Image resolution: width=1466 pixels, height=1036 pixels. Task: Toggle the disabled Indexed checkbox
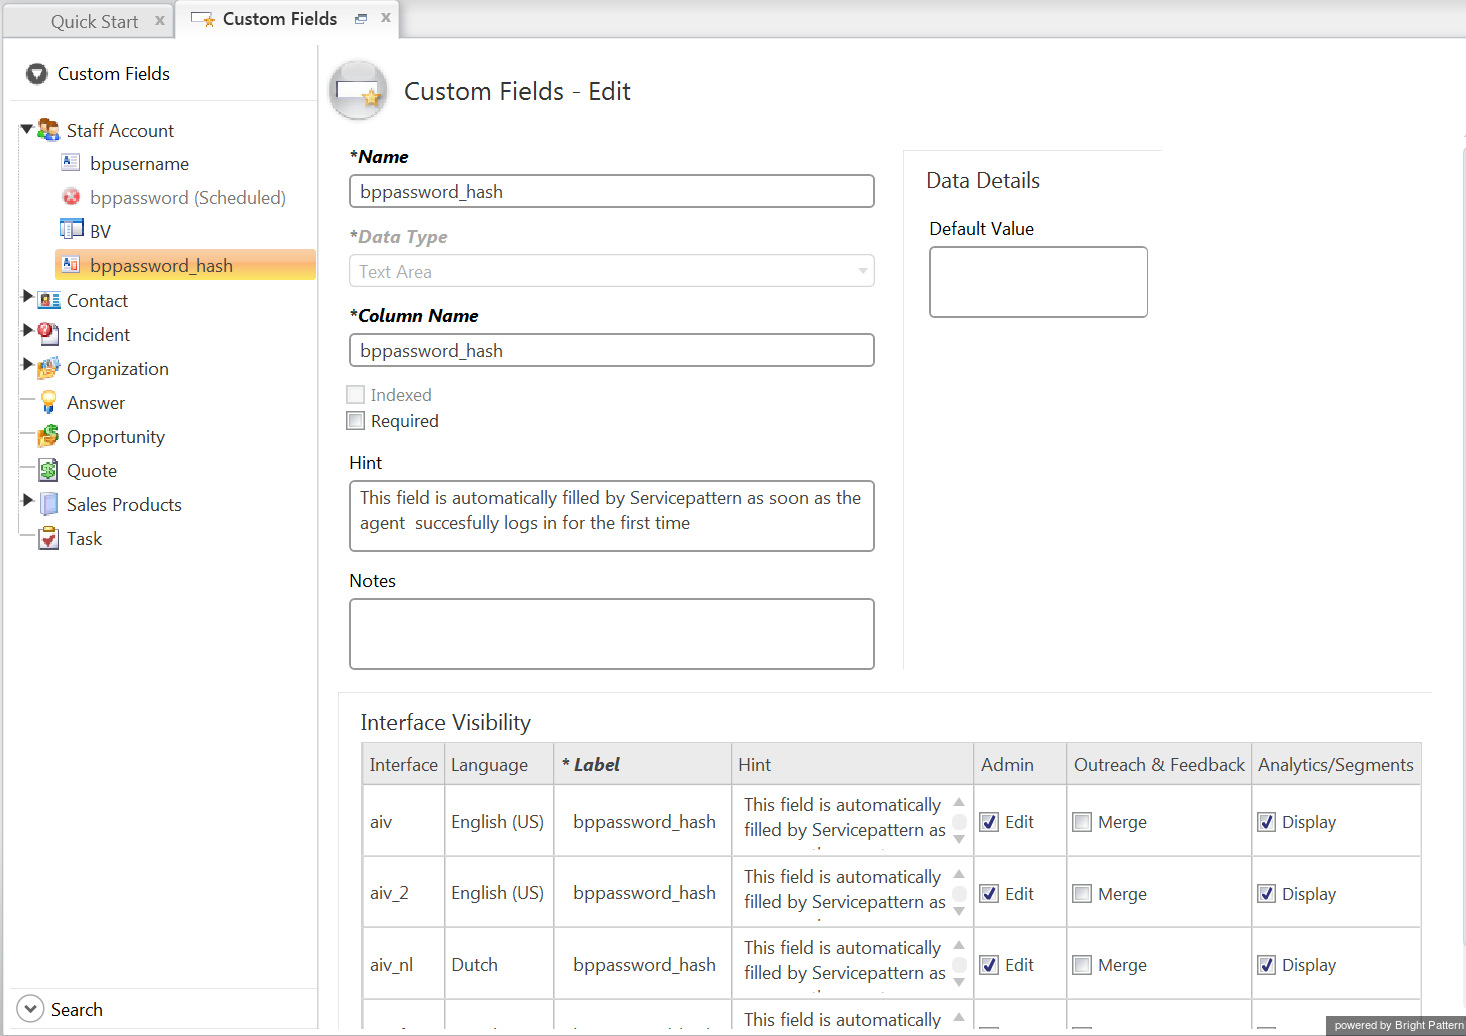(356, 395)
